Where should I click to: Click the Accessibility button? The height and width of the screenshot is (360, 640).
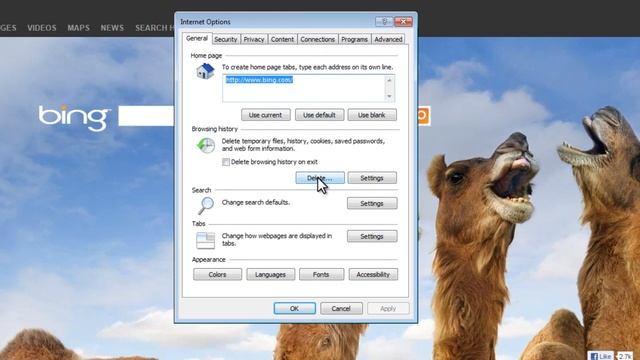(373, 275)
